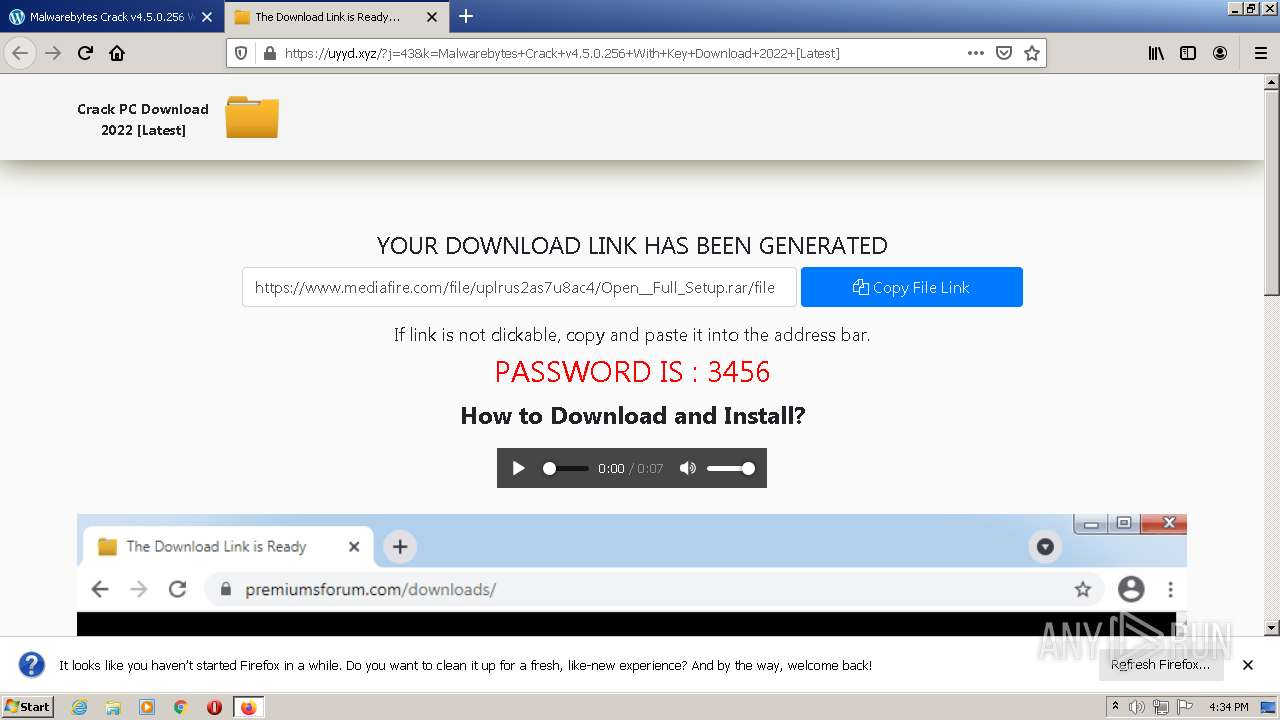Mute the audio player

click(x=688, y=468)
